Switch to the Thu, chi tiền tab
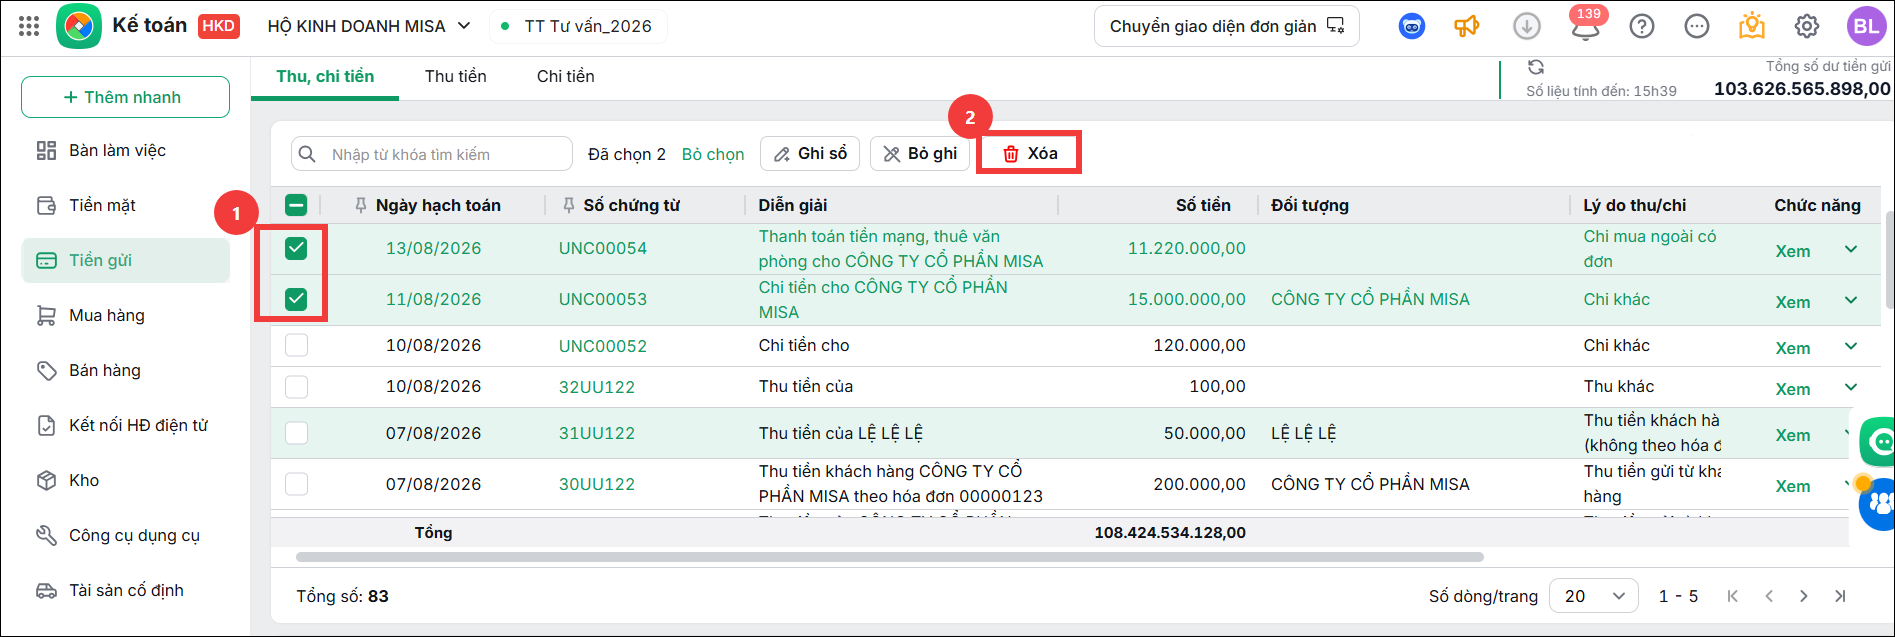The width and height of the screenshot is (1895, 637). click(x=325, y=76)
